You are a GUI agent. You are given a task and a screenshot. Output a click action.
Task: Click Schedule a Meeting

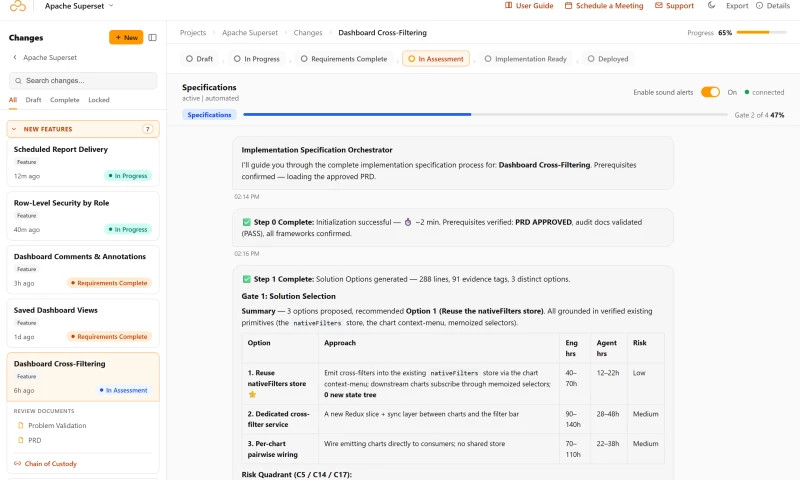click(x=604, y=6)
